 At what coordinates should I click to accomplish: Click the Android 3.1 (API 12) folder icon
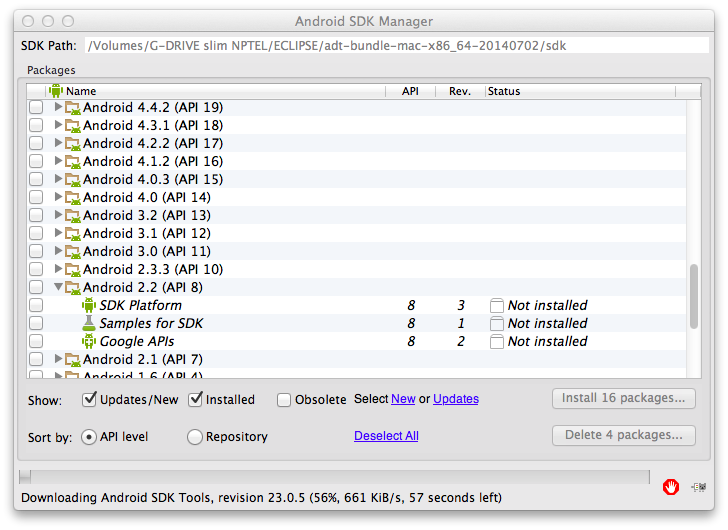(72, 234)
